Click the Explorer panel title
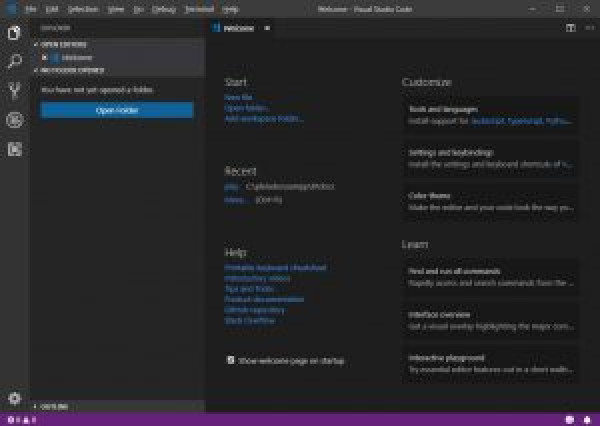The height and width of the screenshot is (426, 600). click(x=55, y=28)
